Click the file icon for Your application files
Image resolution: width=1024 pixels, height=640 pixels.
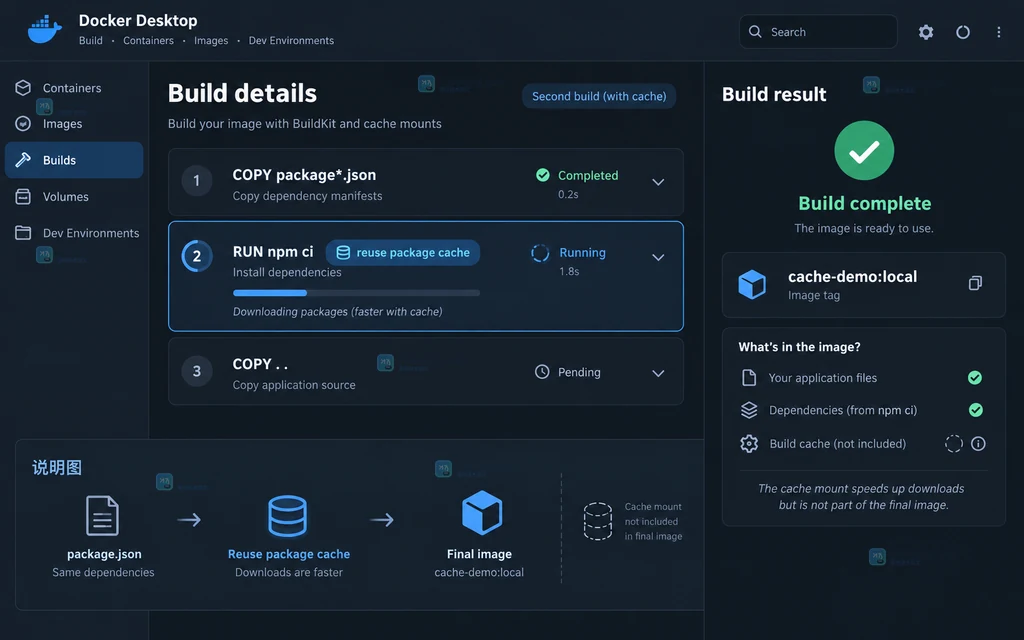click(749, 377)
